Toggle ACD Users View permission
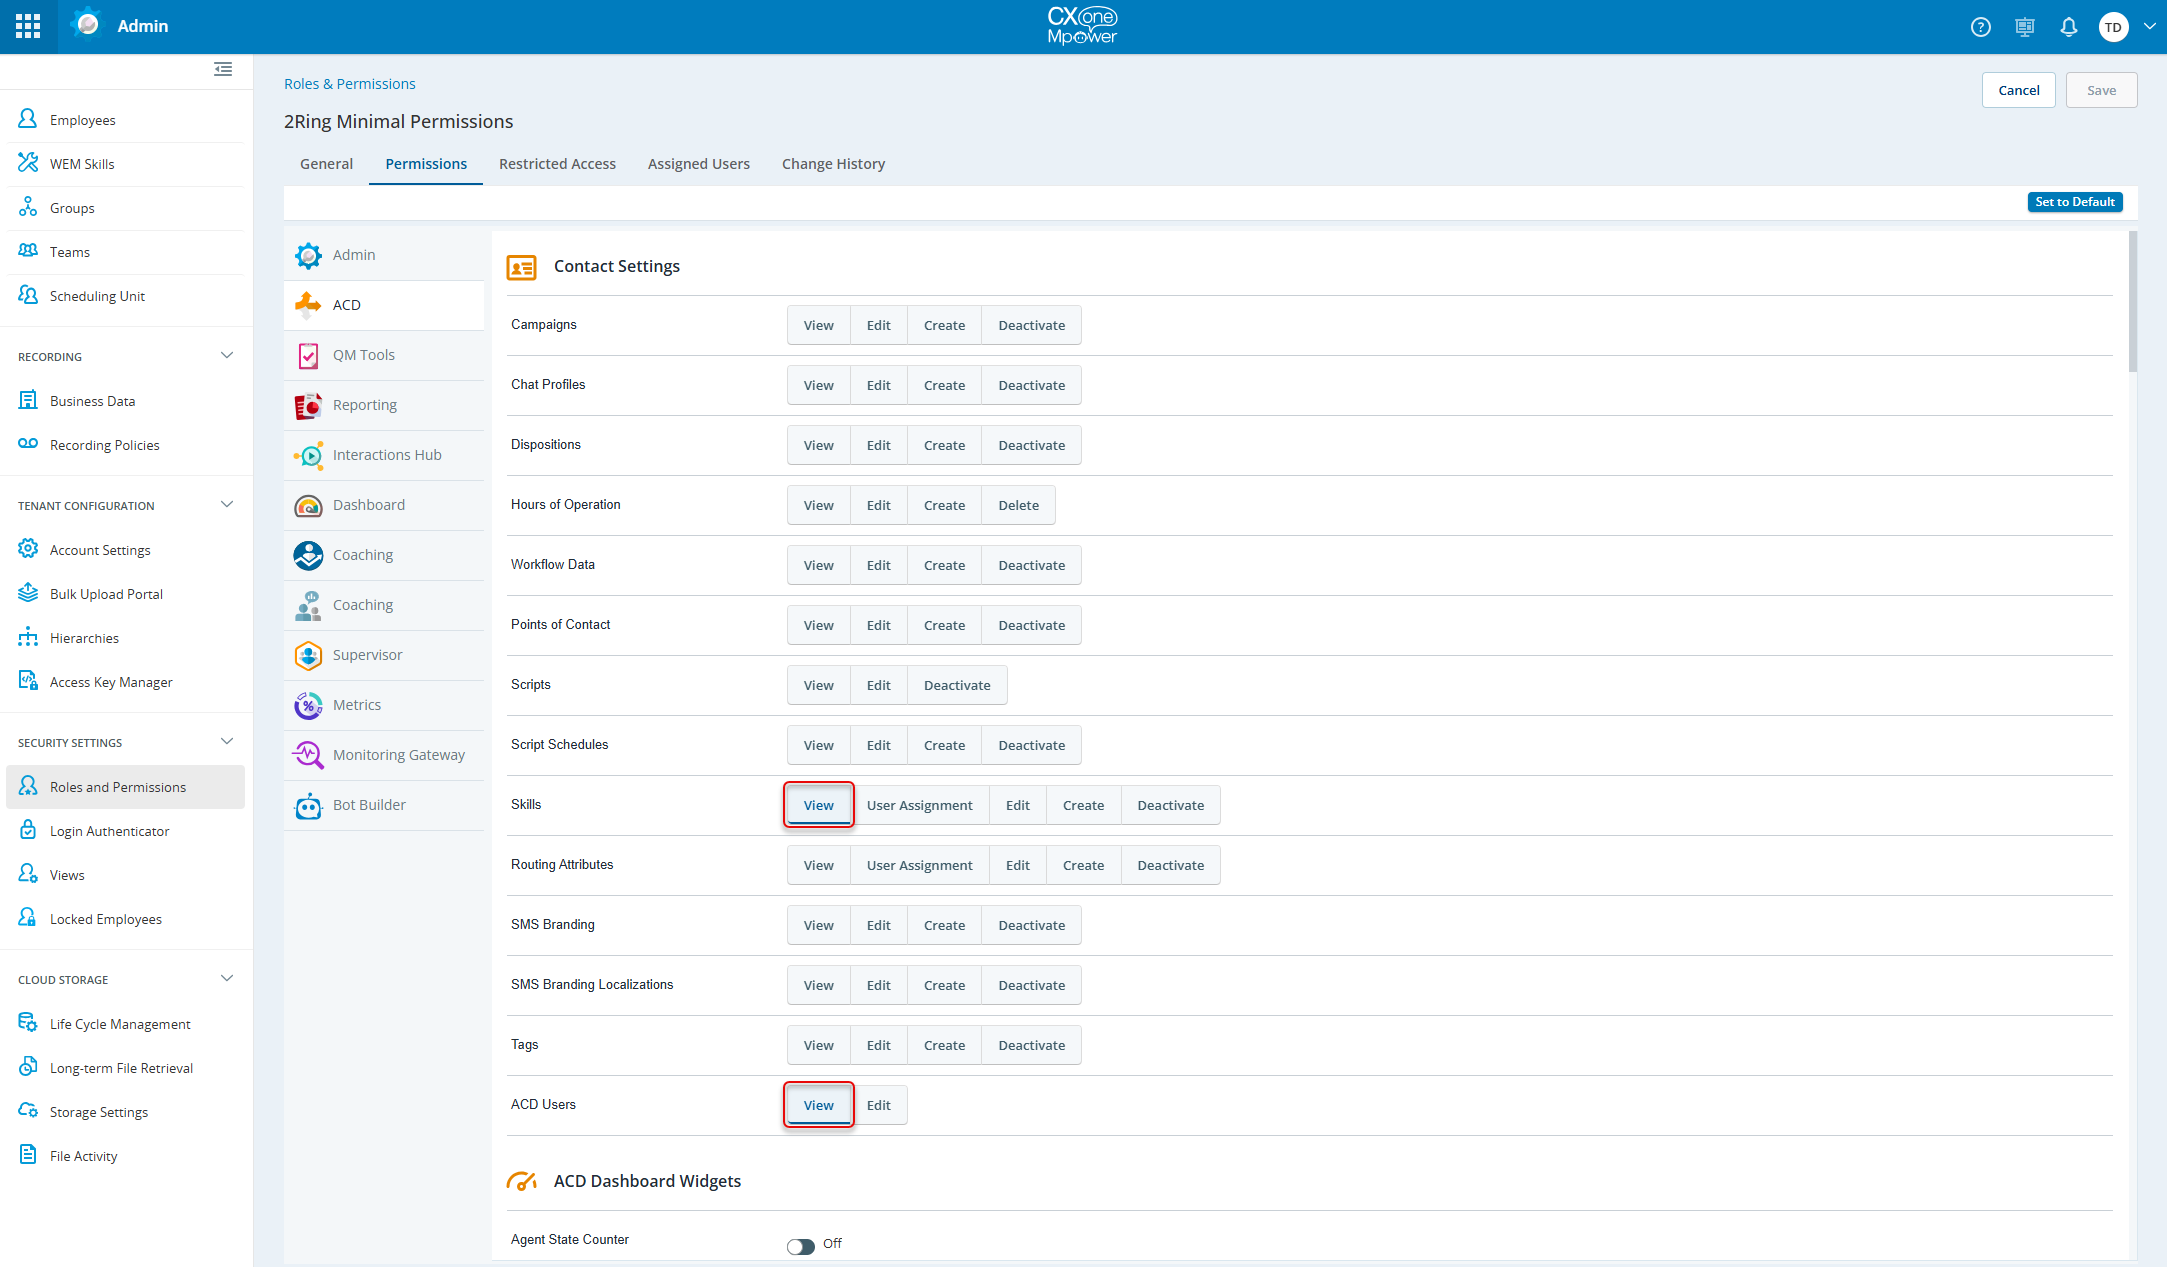 (x=818, y=1105)
